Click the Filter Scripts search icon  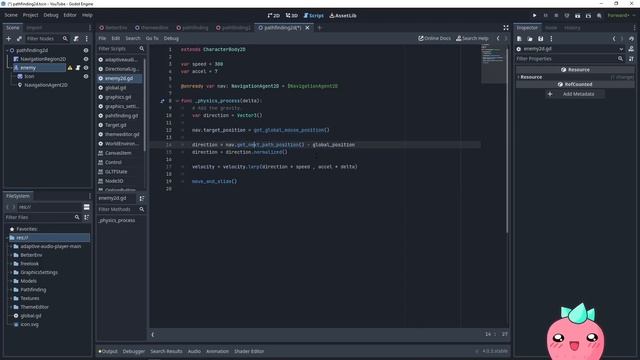click(142, 49)
